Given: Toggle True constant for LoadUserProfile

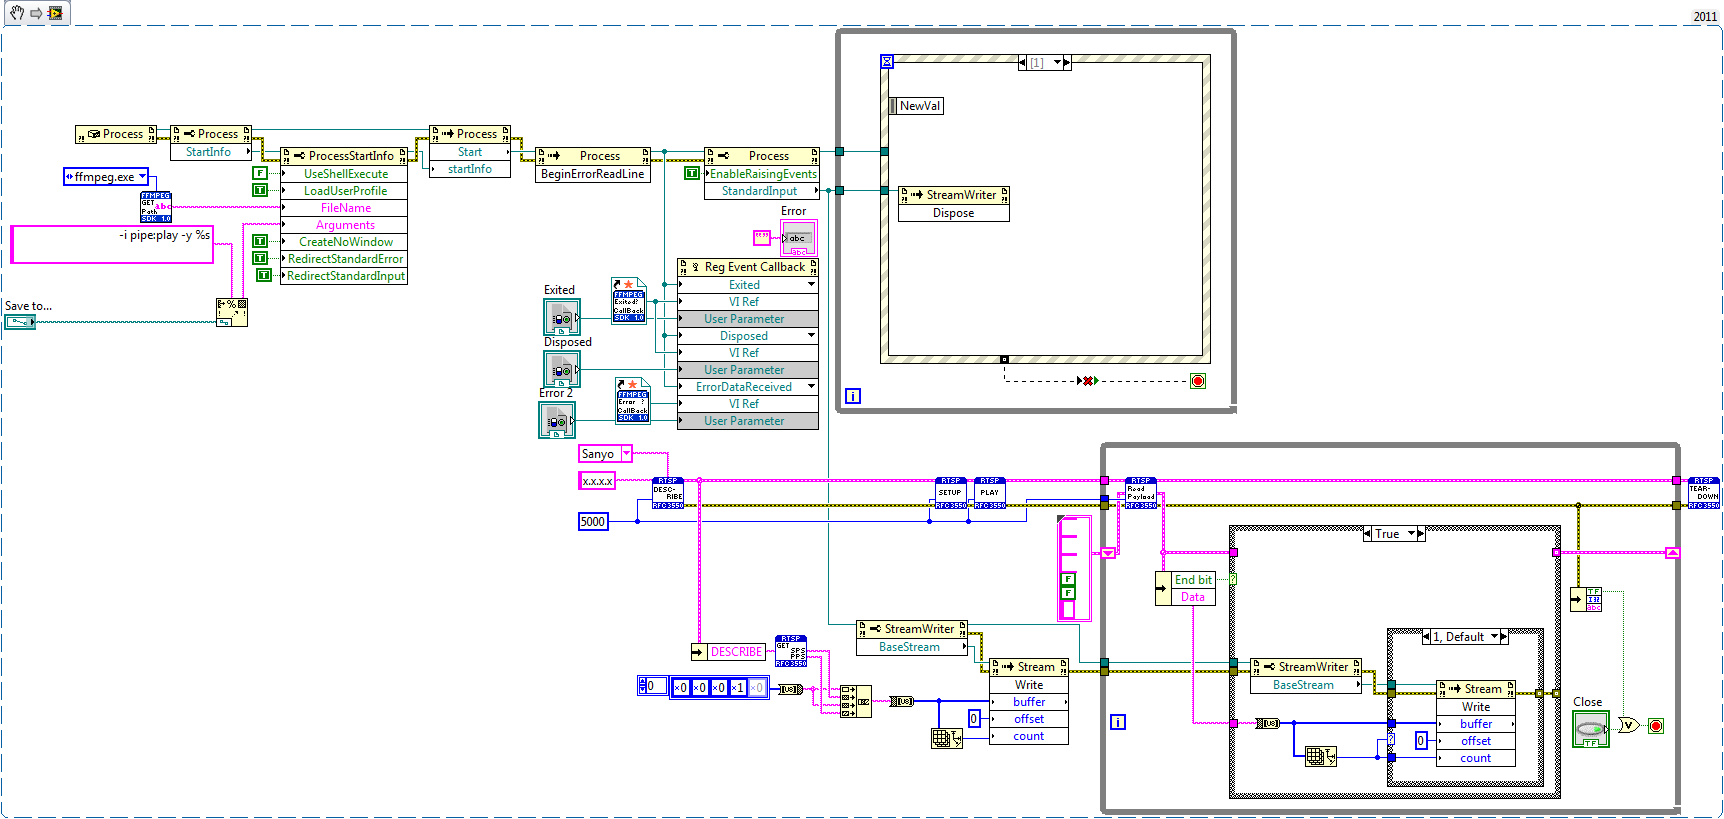Looking at the screenshot, I should coord(260,190).
